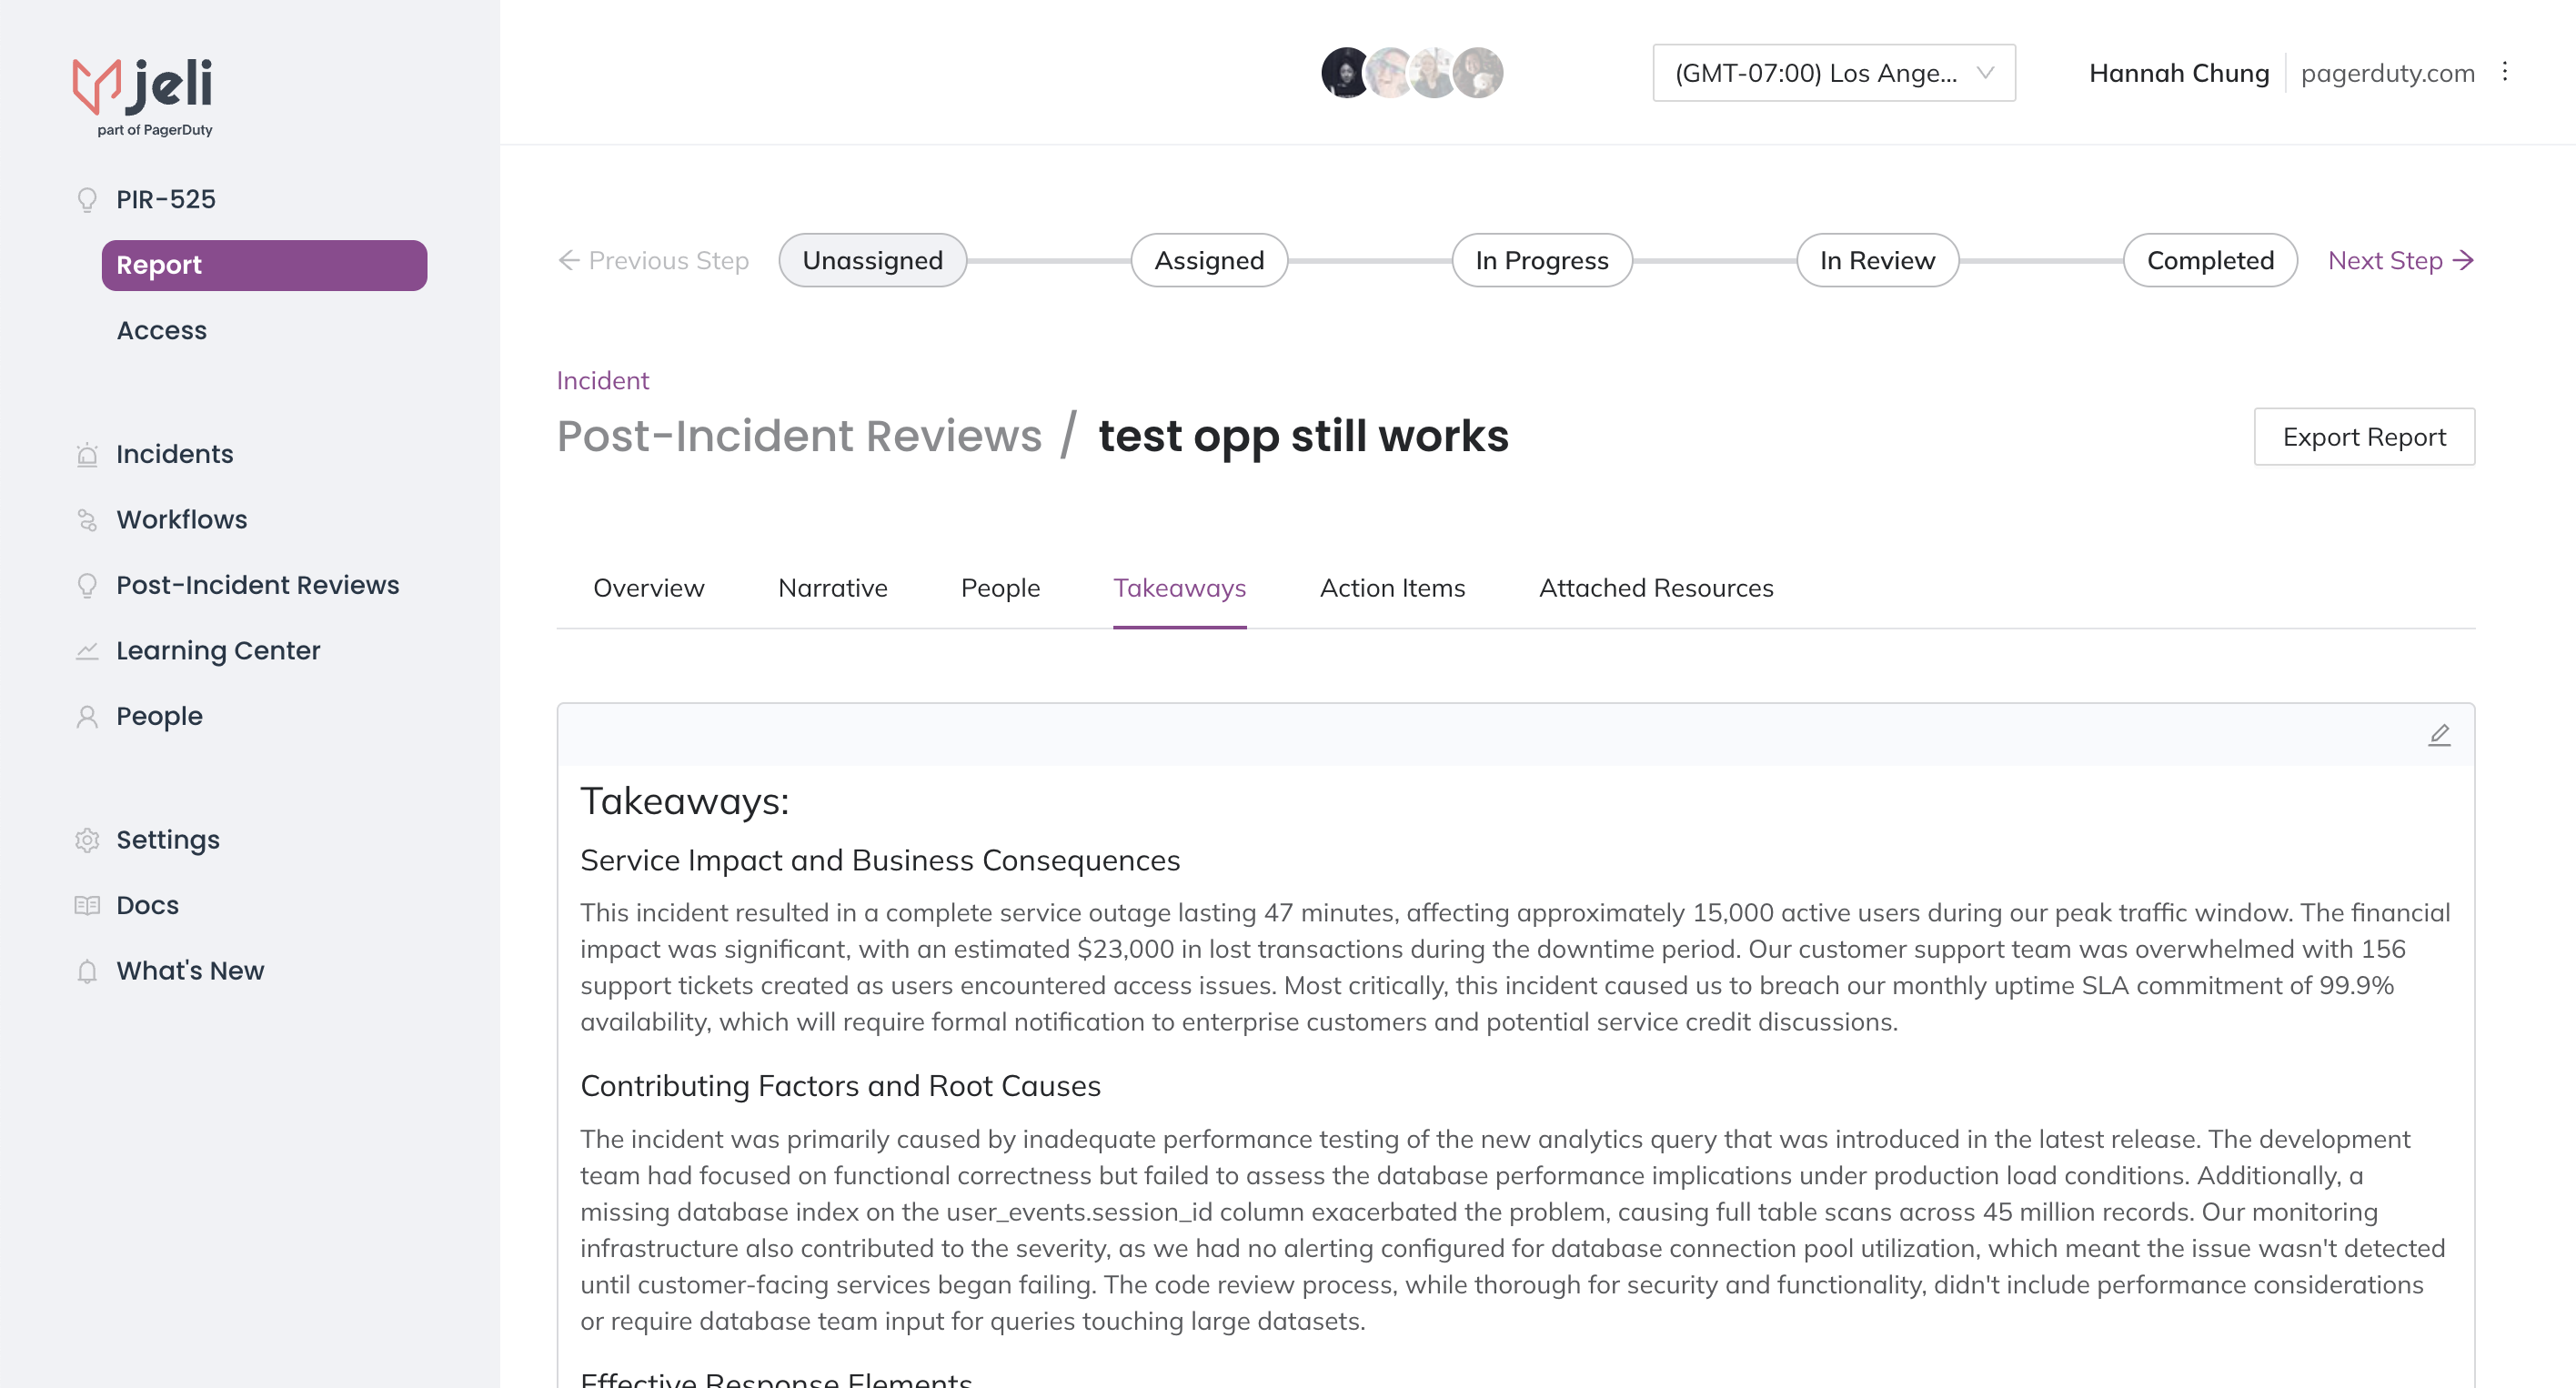The width and height of the screenshot is (2576, 1388).
Task: Click the Settings gear icon
Action: (x=87, y=840)
